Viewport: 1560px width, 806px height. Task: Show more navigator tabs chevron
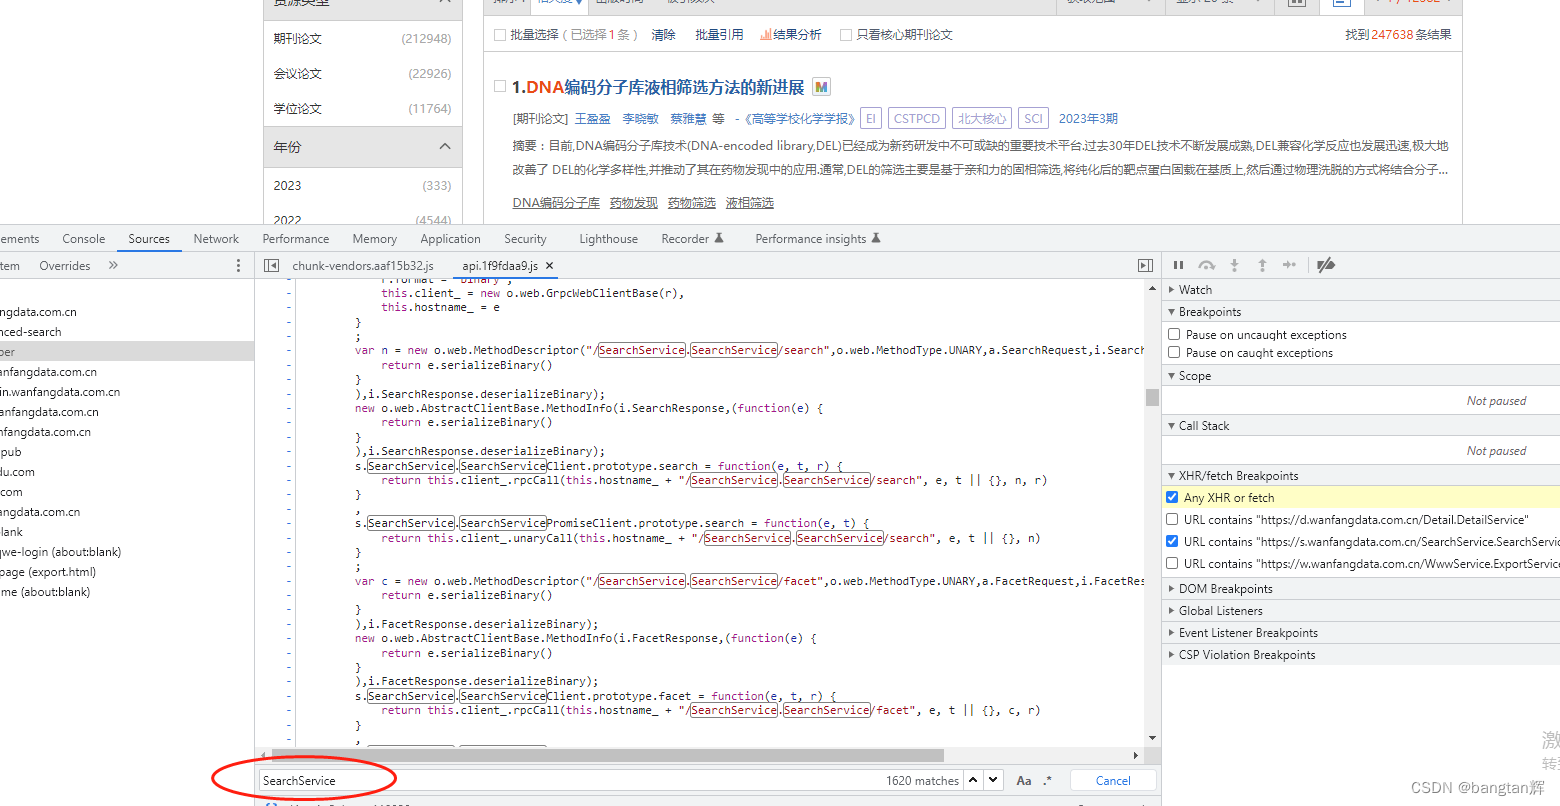pyautogui.click(x=113, y=266)
